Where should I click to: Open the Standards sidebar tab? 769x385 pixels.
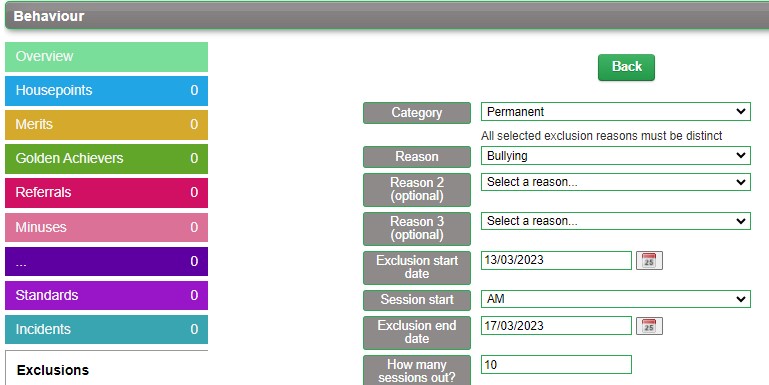coord(106,295)
